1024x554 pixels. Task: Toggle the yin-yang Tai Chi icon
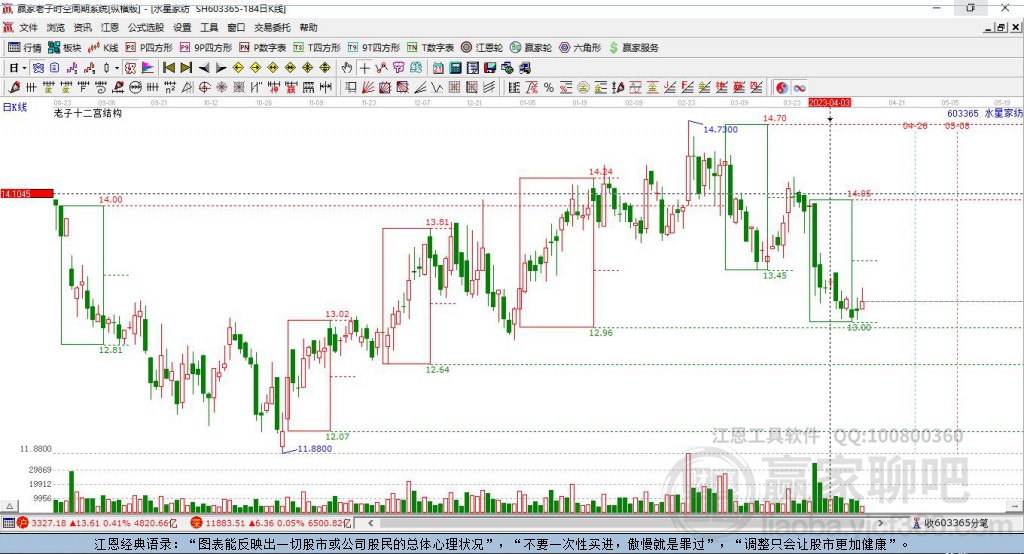pyautogui.click(x=782, y=88)
